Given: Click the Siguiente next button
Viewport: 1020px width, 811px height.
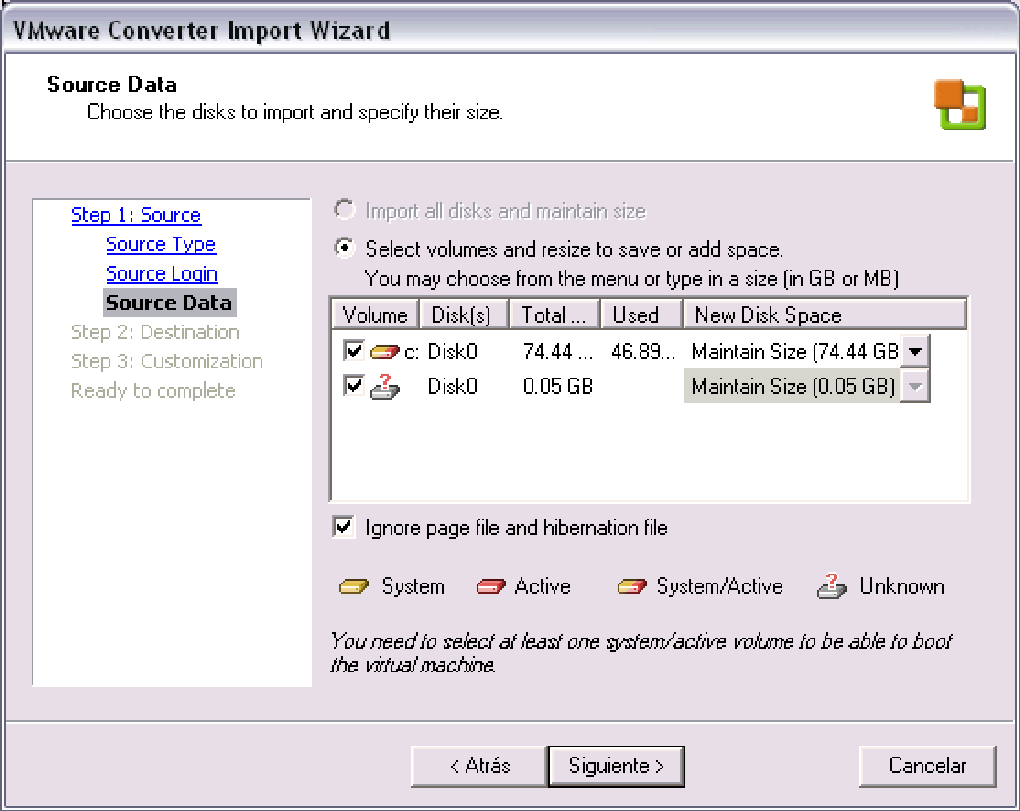Looking at the screenshot, I should coord(616,766).
